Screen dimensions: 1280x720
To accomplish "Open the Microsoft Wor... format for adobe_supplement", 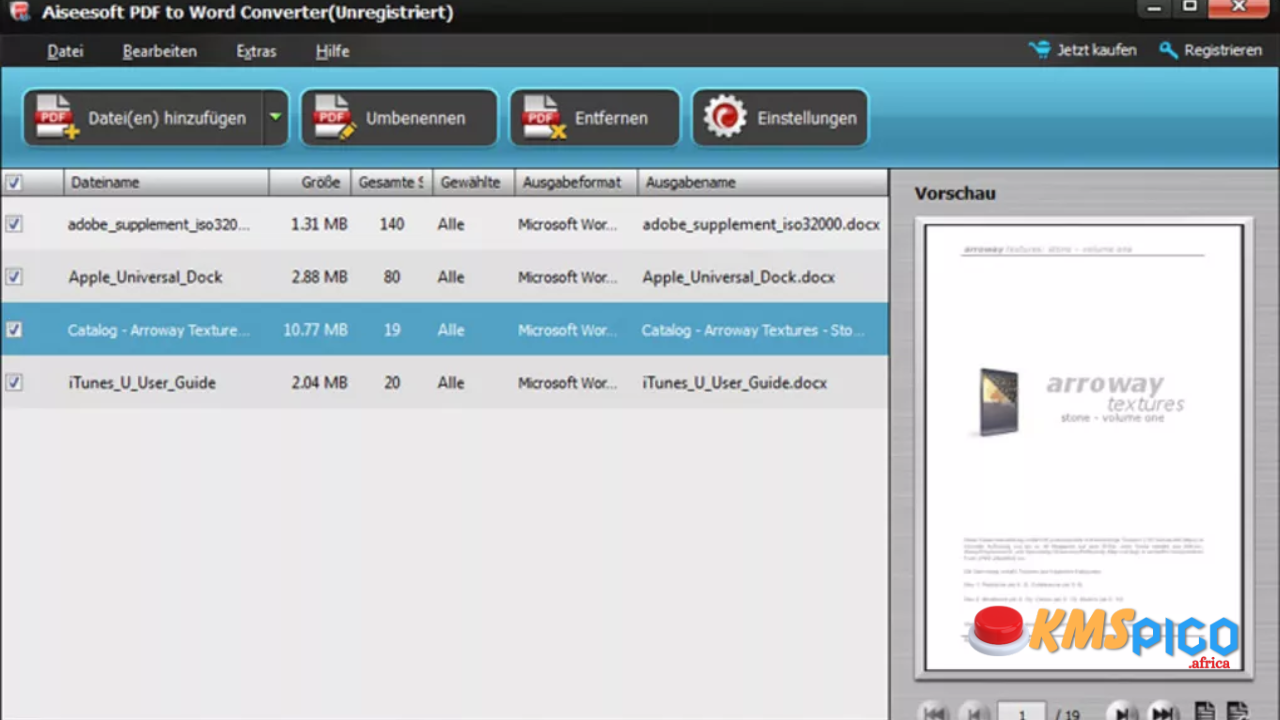I will click(567, 224).
